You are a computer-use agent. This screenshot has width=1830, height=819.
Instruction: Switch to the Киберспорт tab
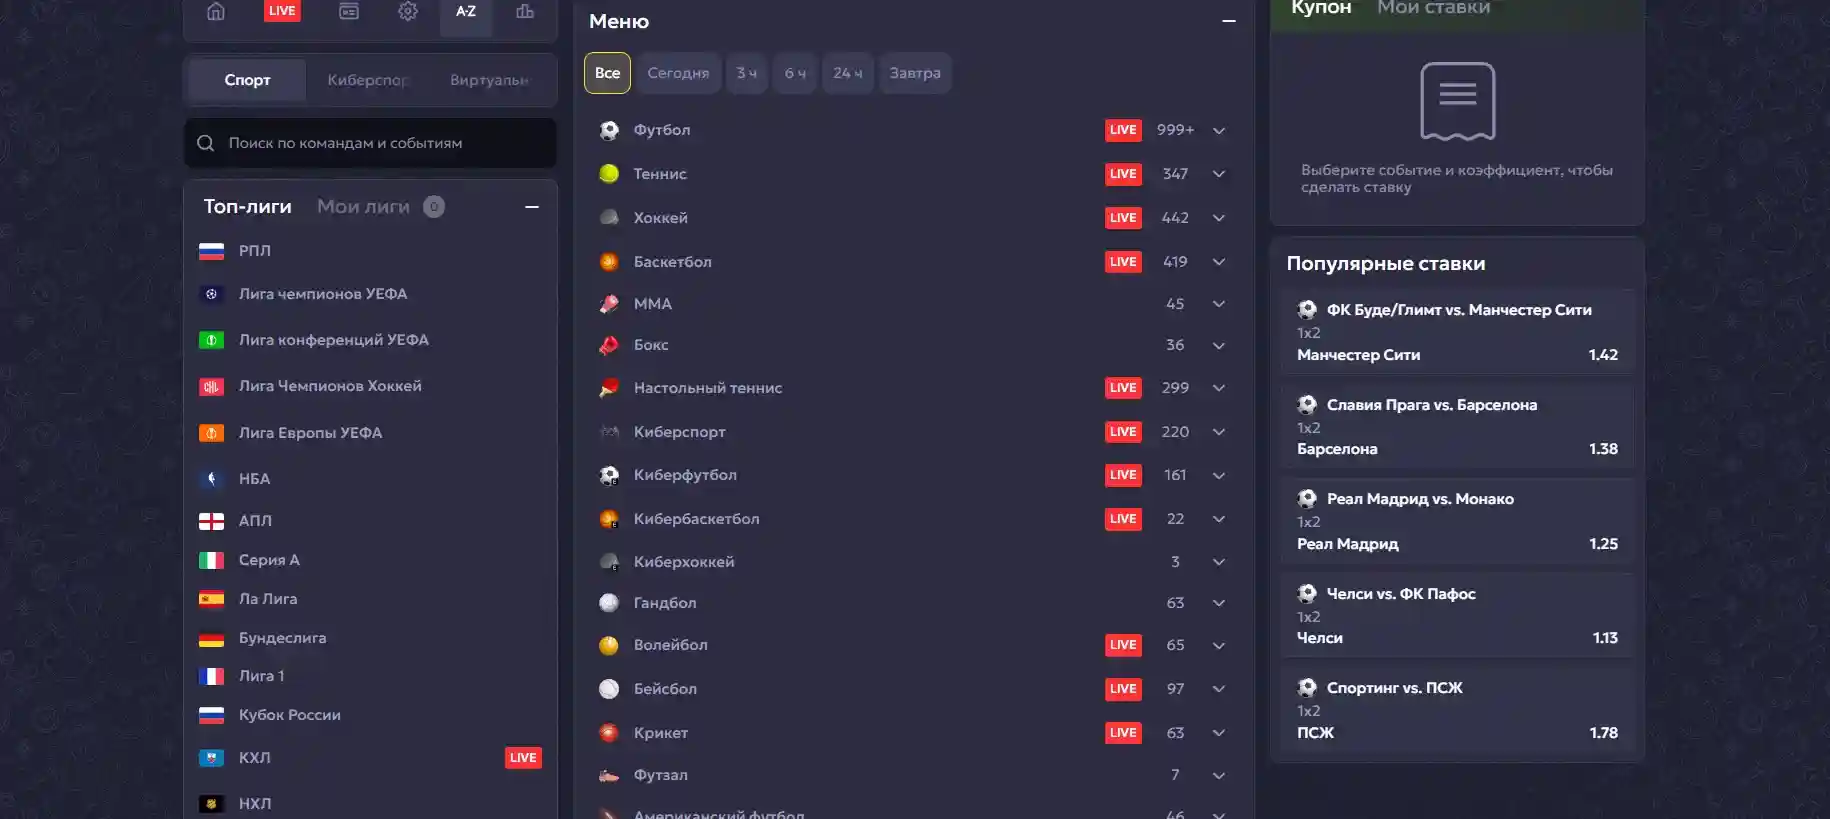coord(368,80)
